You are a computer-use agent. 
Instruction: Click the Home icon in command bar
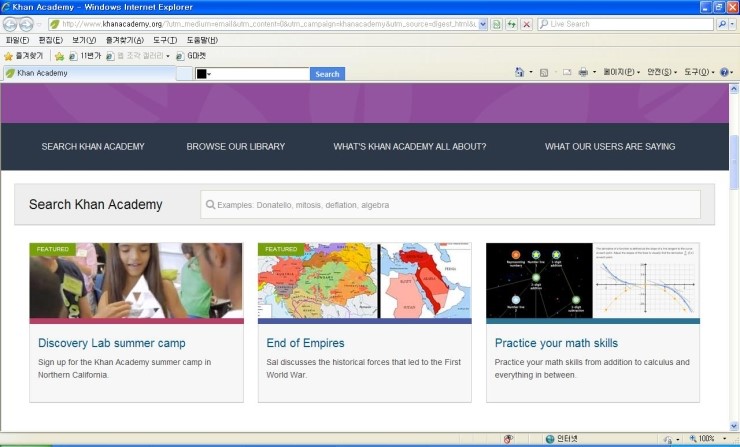click(x=519, y=73)
